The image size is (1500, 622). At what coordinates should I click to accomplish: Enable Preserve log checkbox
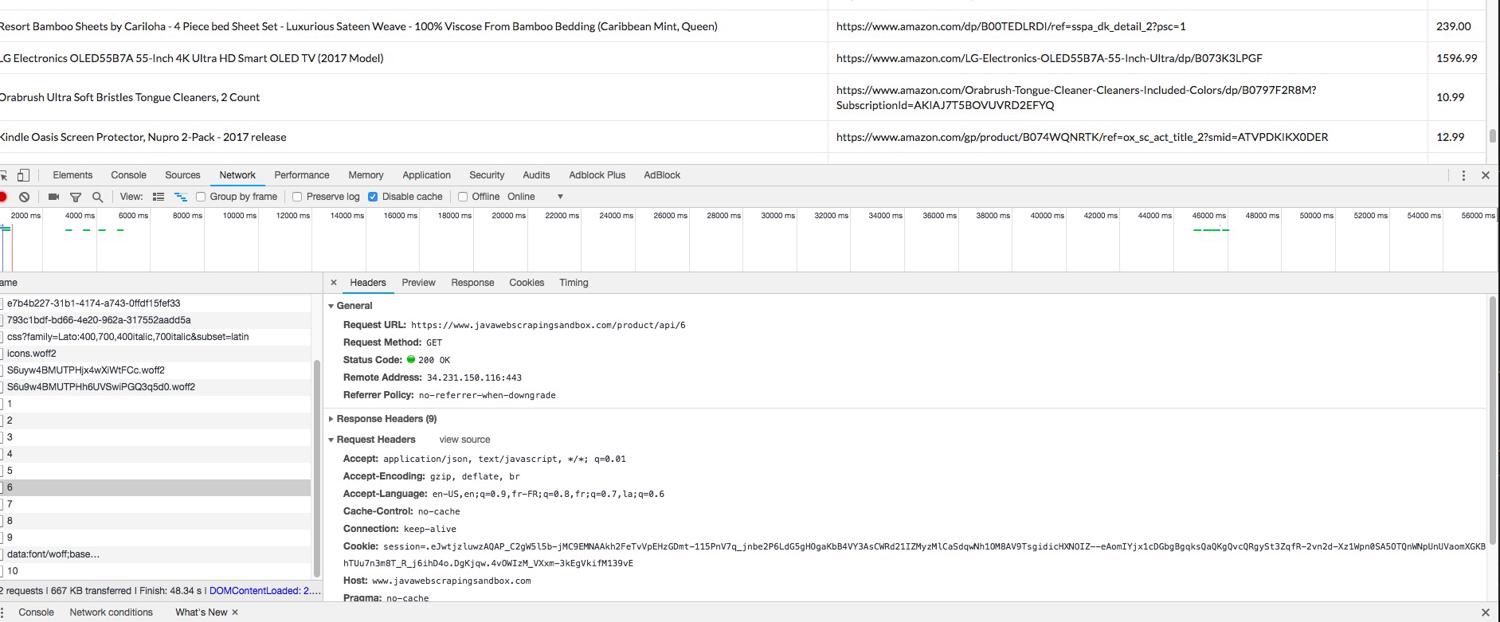click(297, 197)
